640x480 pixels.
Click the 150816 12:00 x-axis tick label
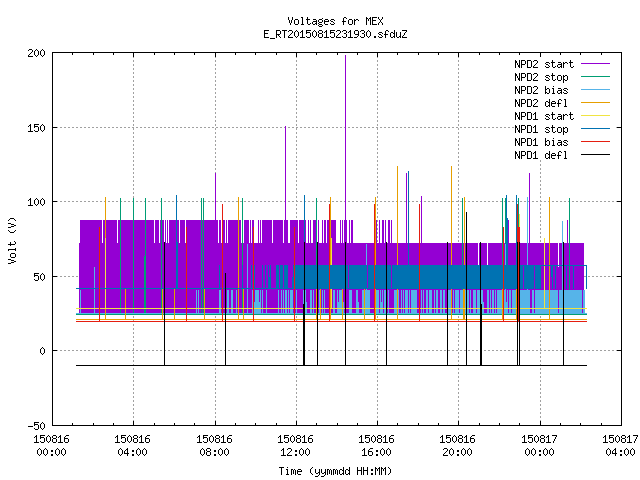(295, 446)
